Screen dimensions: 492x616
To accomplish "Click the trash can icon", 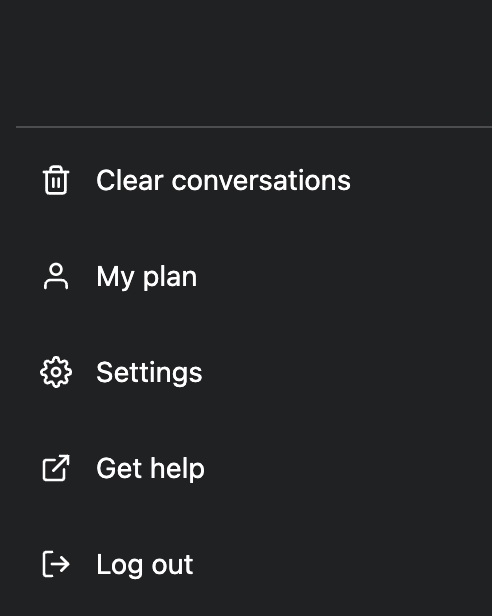I will point(56,180).
